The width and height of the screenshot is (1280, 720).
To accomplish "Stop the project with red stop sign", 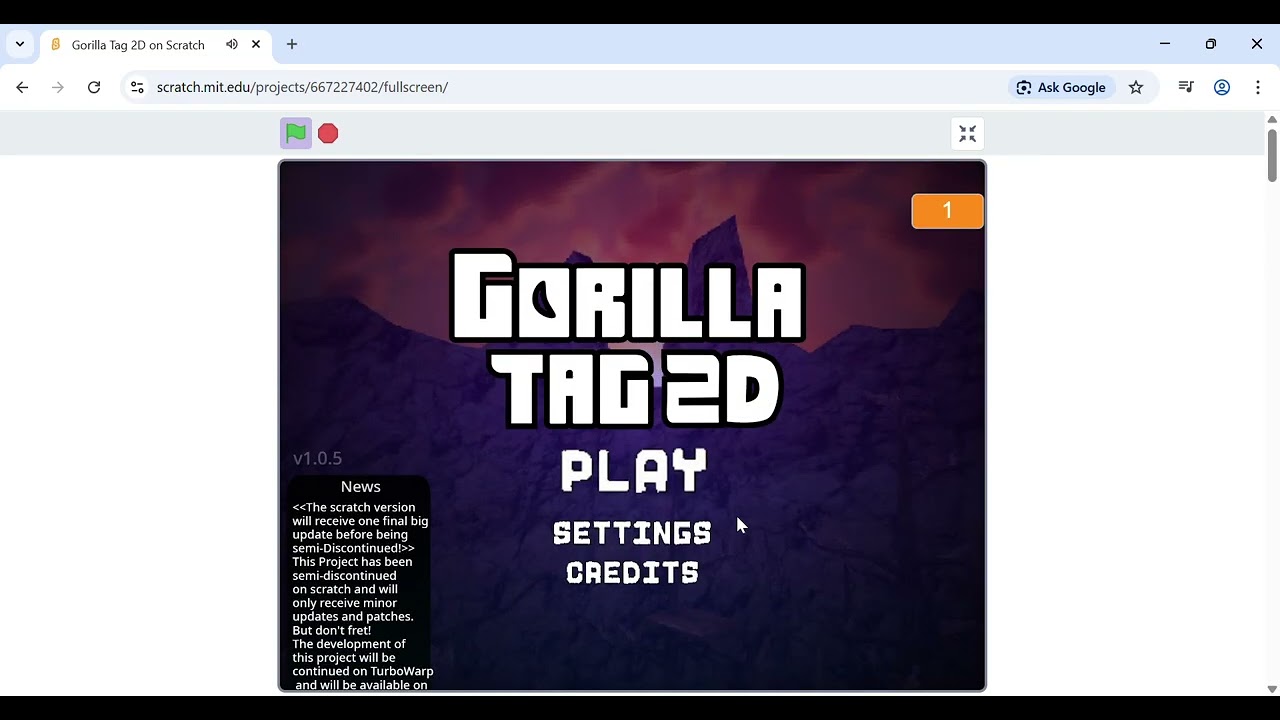I will click(x=328, y=133).
